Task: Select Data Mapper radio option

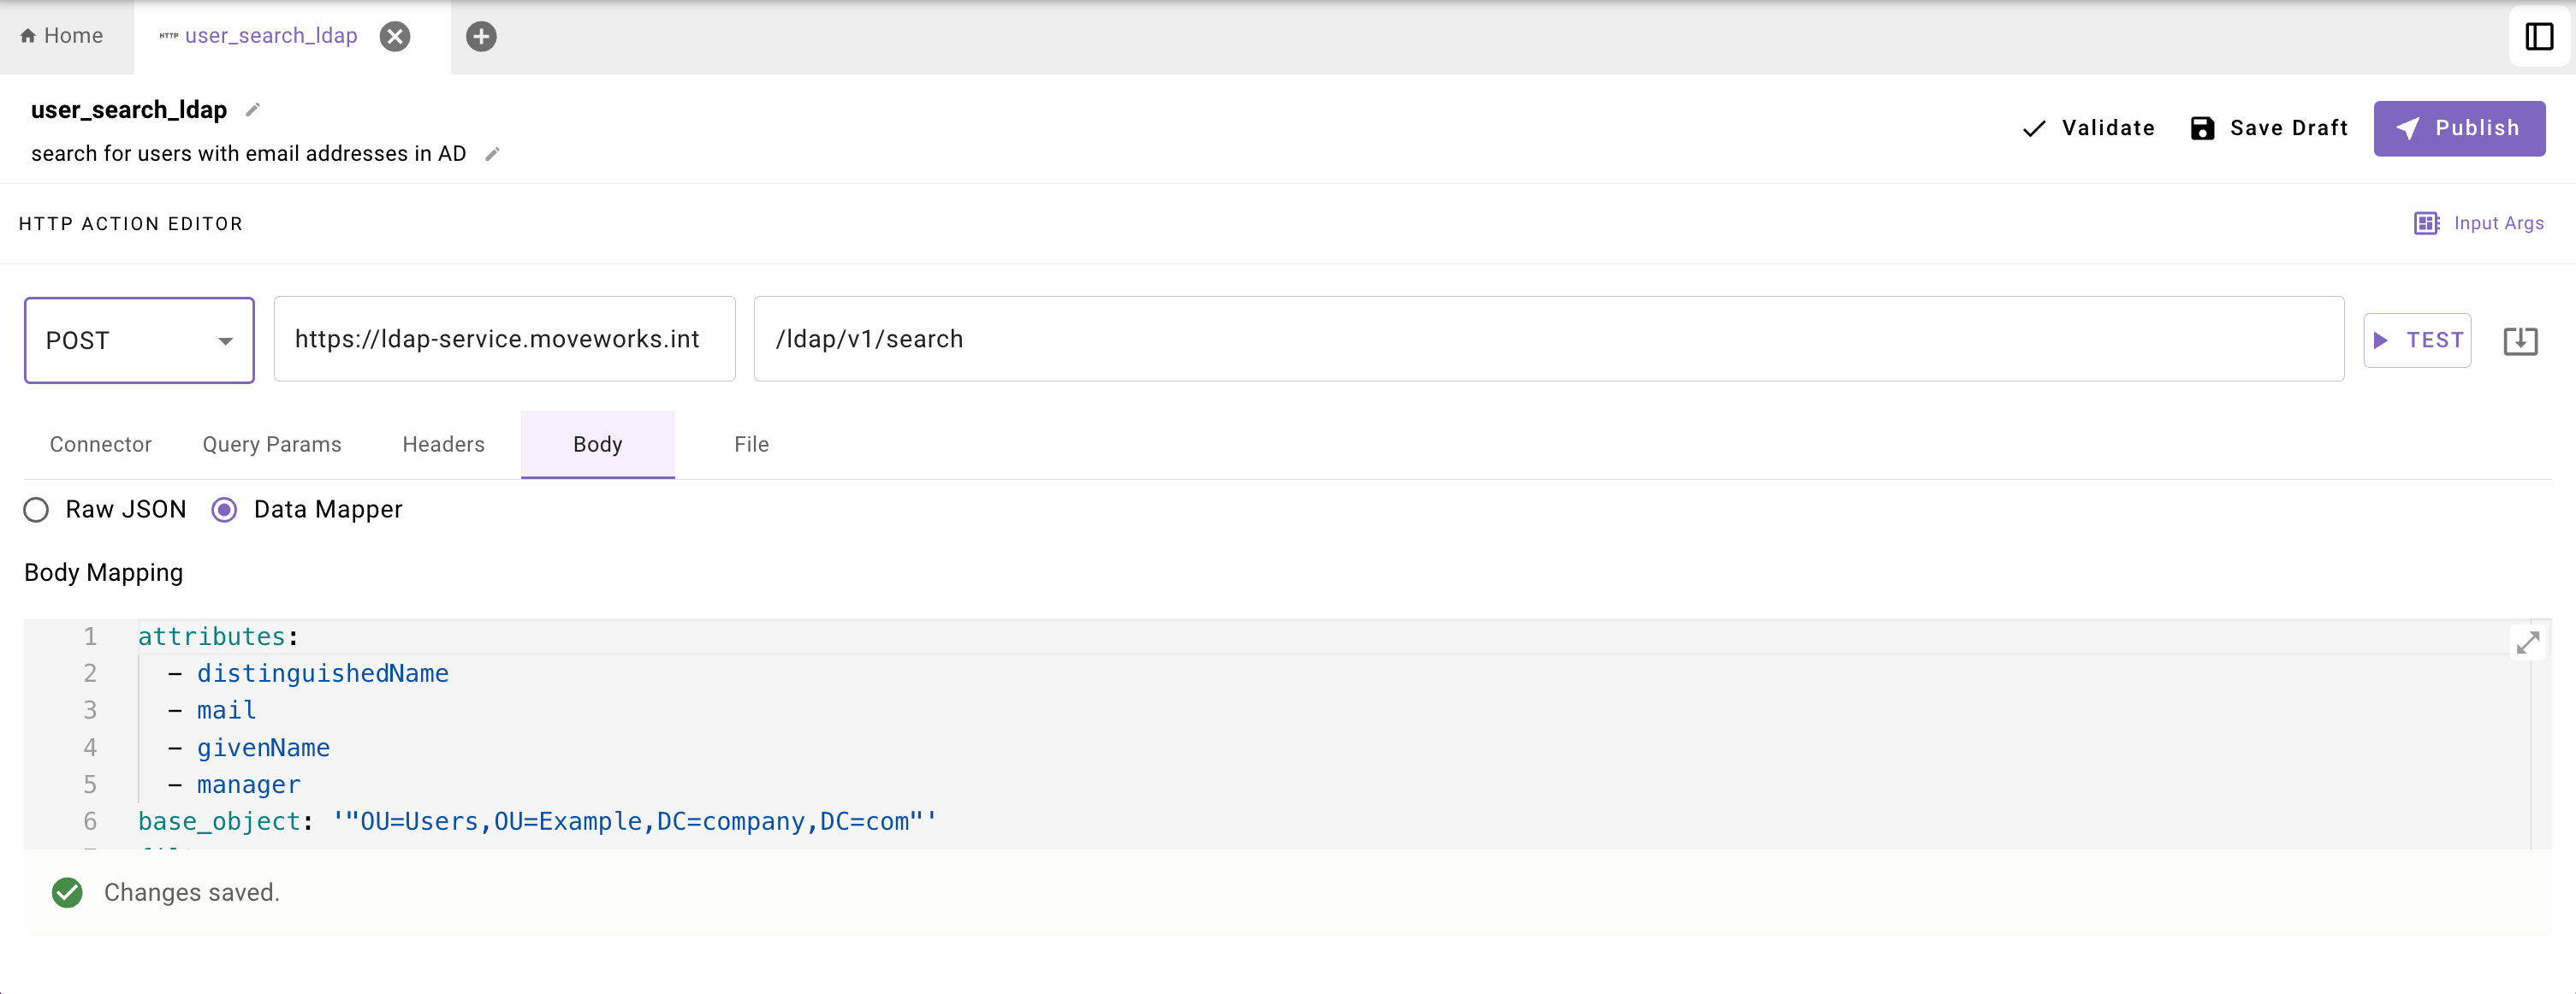Action: [225, 510]
